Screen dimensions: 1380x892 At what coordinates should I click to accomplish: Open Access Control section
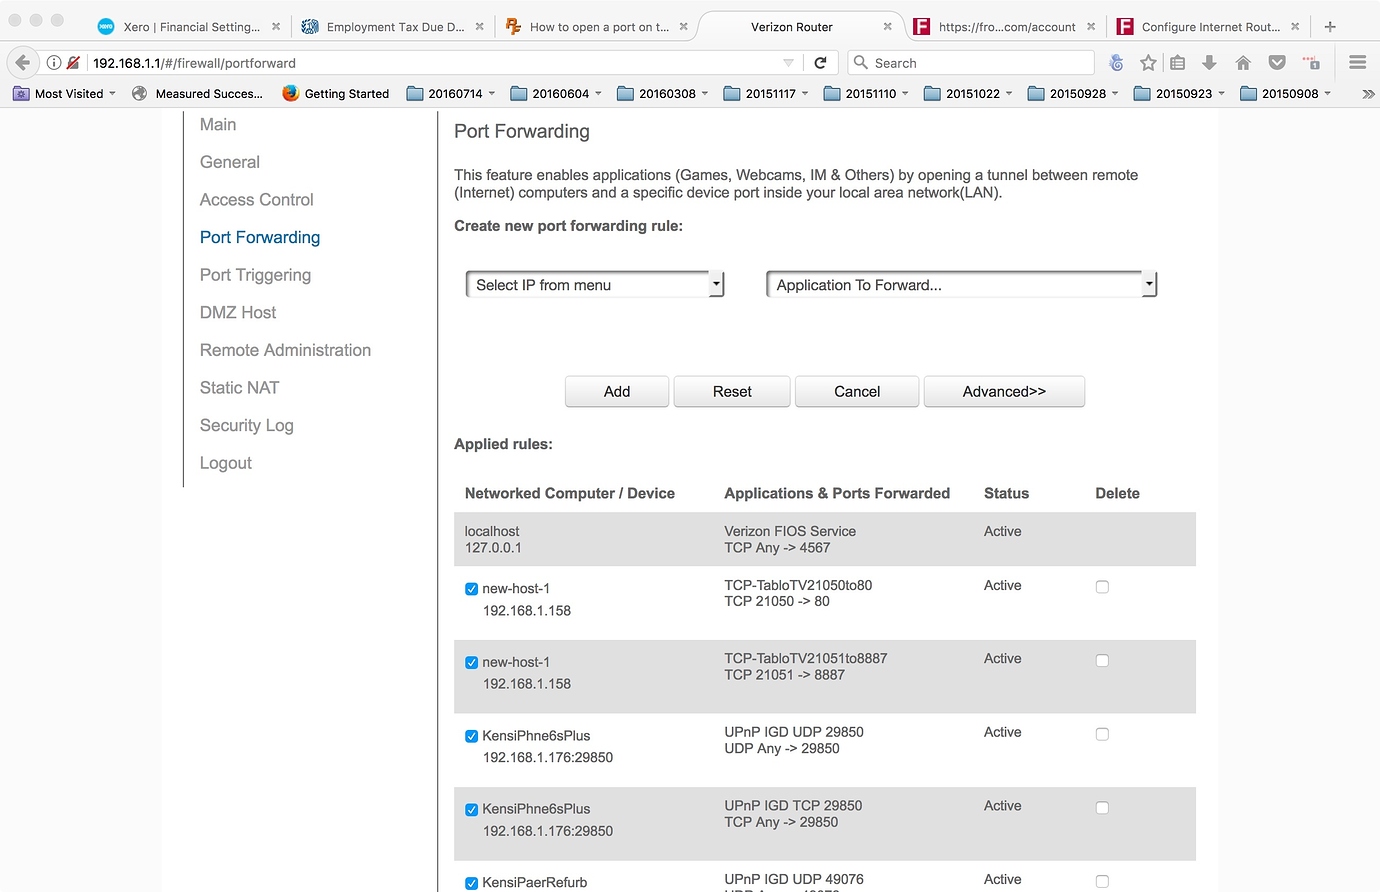(x=257, y=200)
